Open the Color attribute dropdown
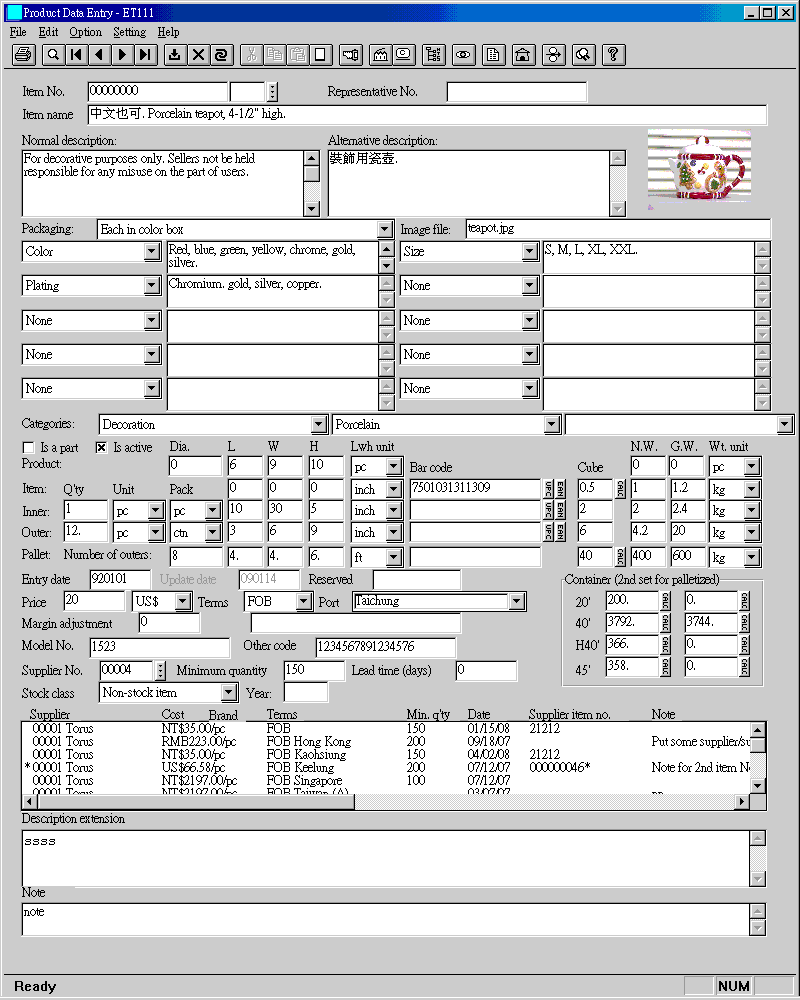The height and width of the screenshot is (1000, 800). (152, 251)
